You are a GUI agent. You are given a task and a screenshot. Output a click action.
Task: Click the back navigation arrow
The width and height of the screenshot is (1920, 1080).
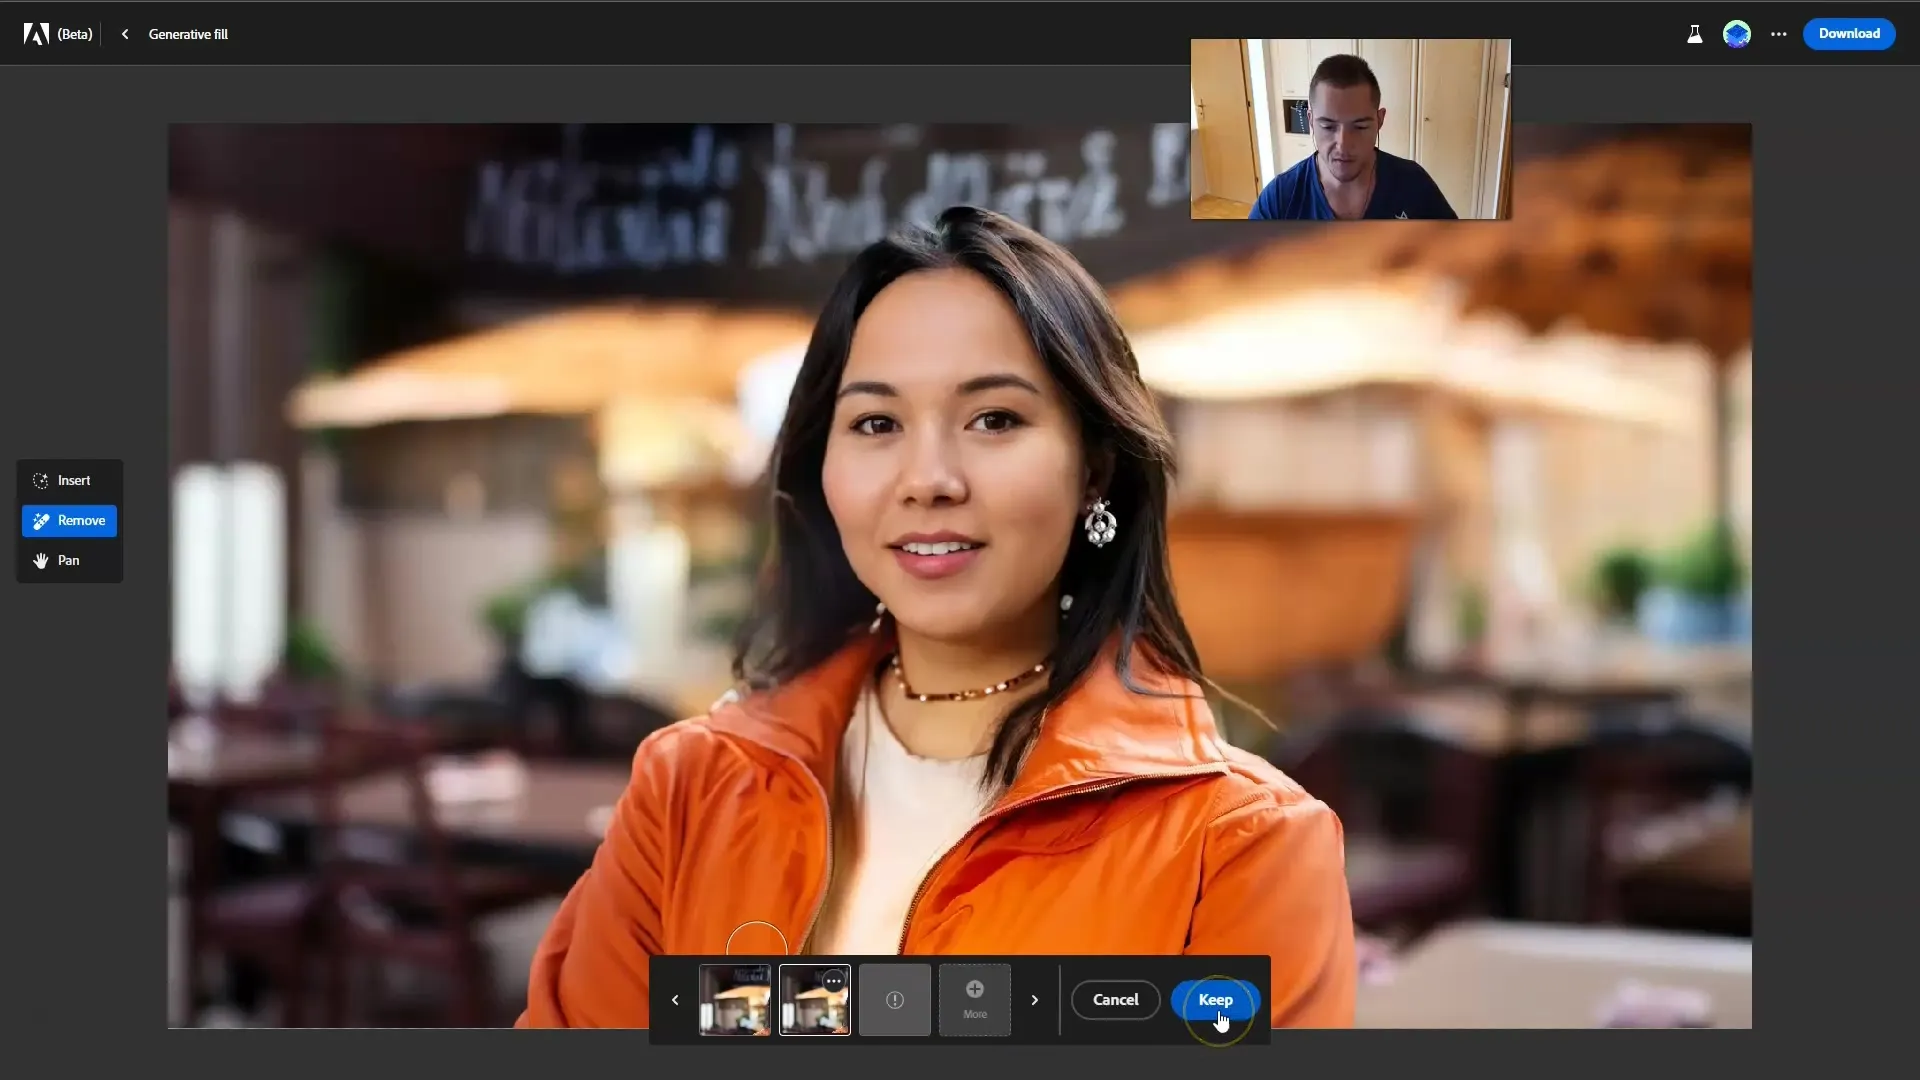tap(124, 33)
